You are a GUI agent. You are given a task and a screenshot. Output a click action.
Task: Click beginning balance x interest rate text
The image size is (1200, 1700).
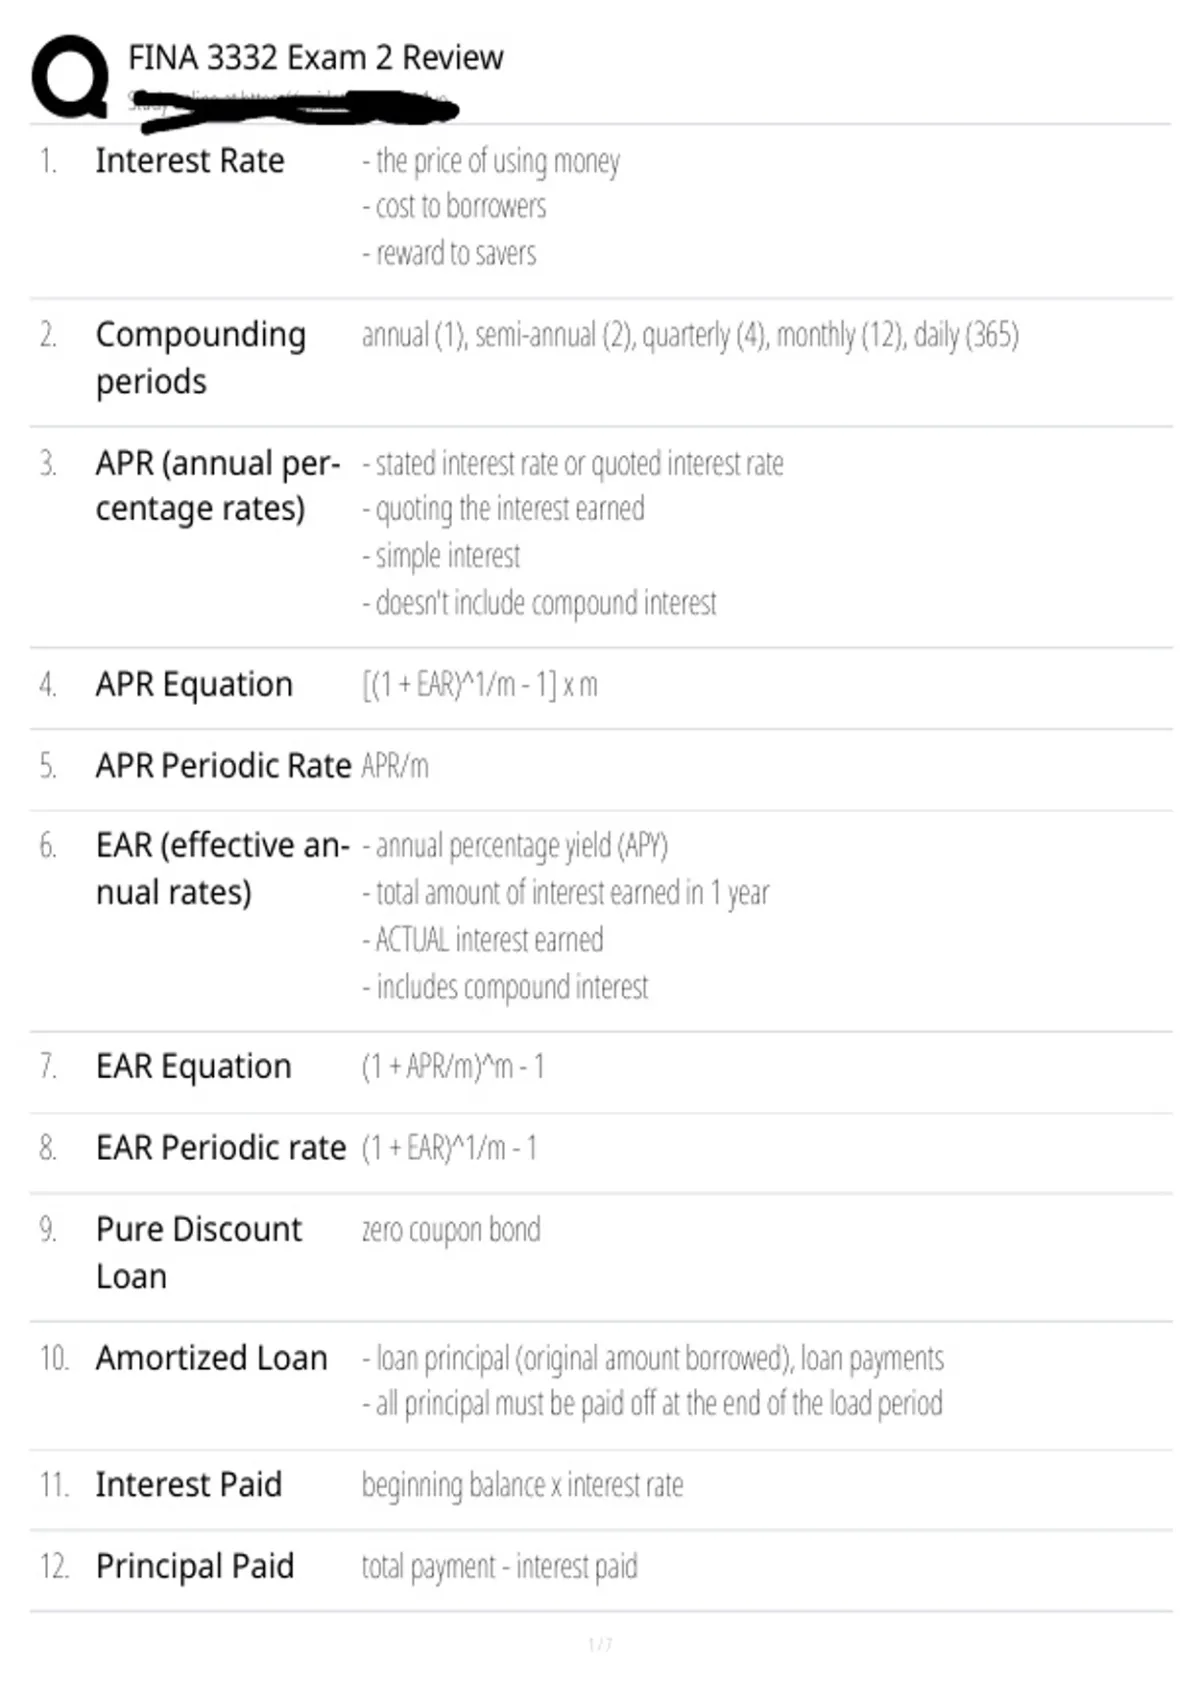tap(523, 1485)
